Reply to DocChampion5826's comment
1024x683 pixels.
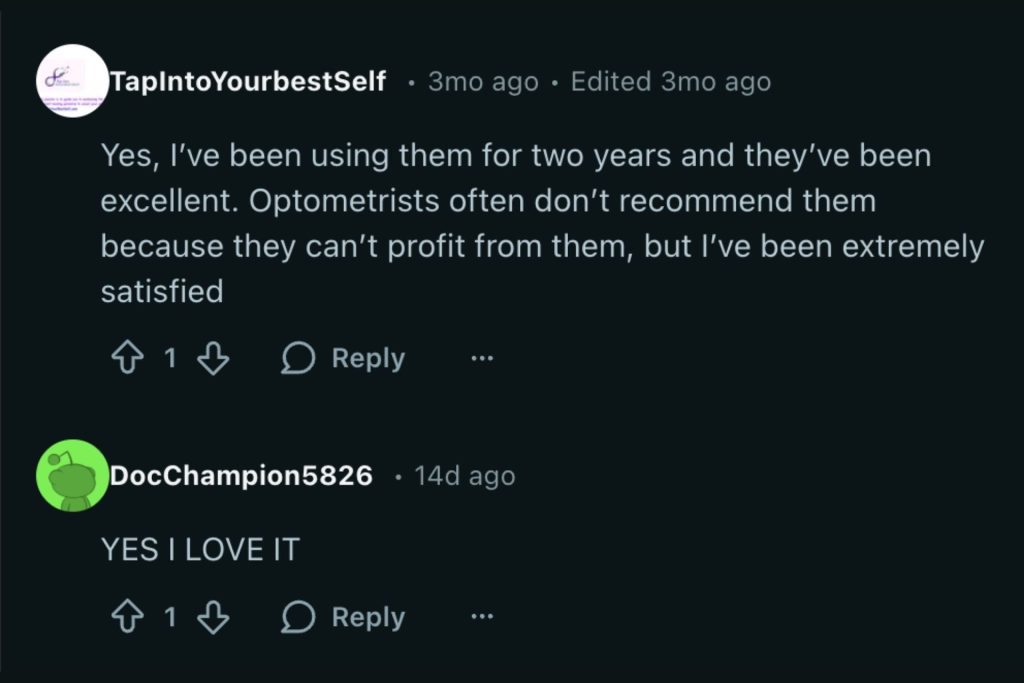(x=366, y=616)
